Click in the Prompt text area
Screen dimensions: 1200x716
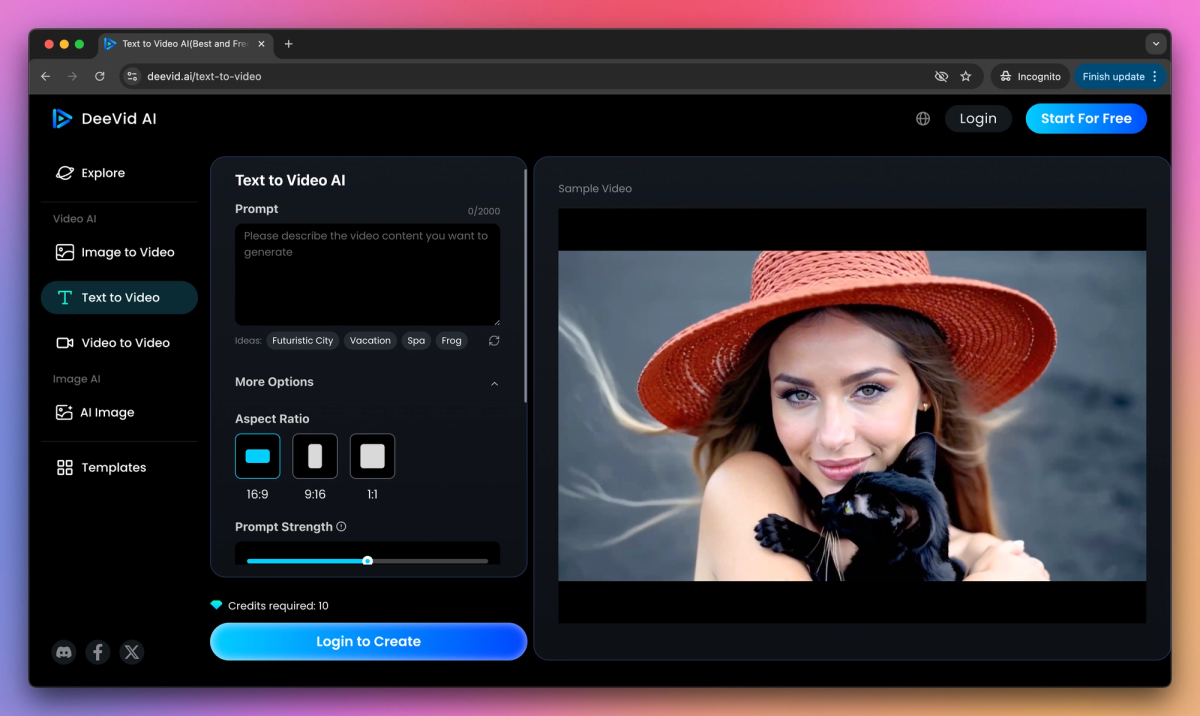coord(368,275)
